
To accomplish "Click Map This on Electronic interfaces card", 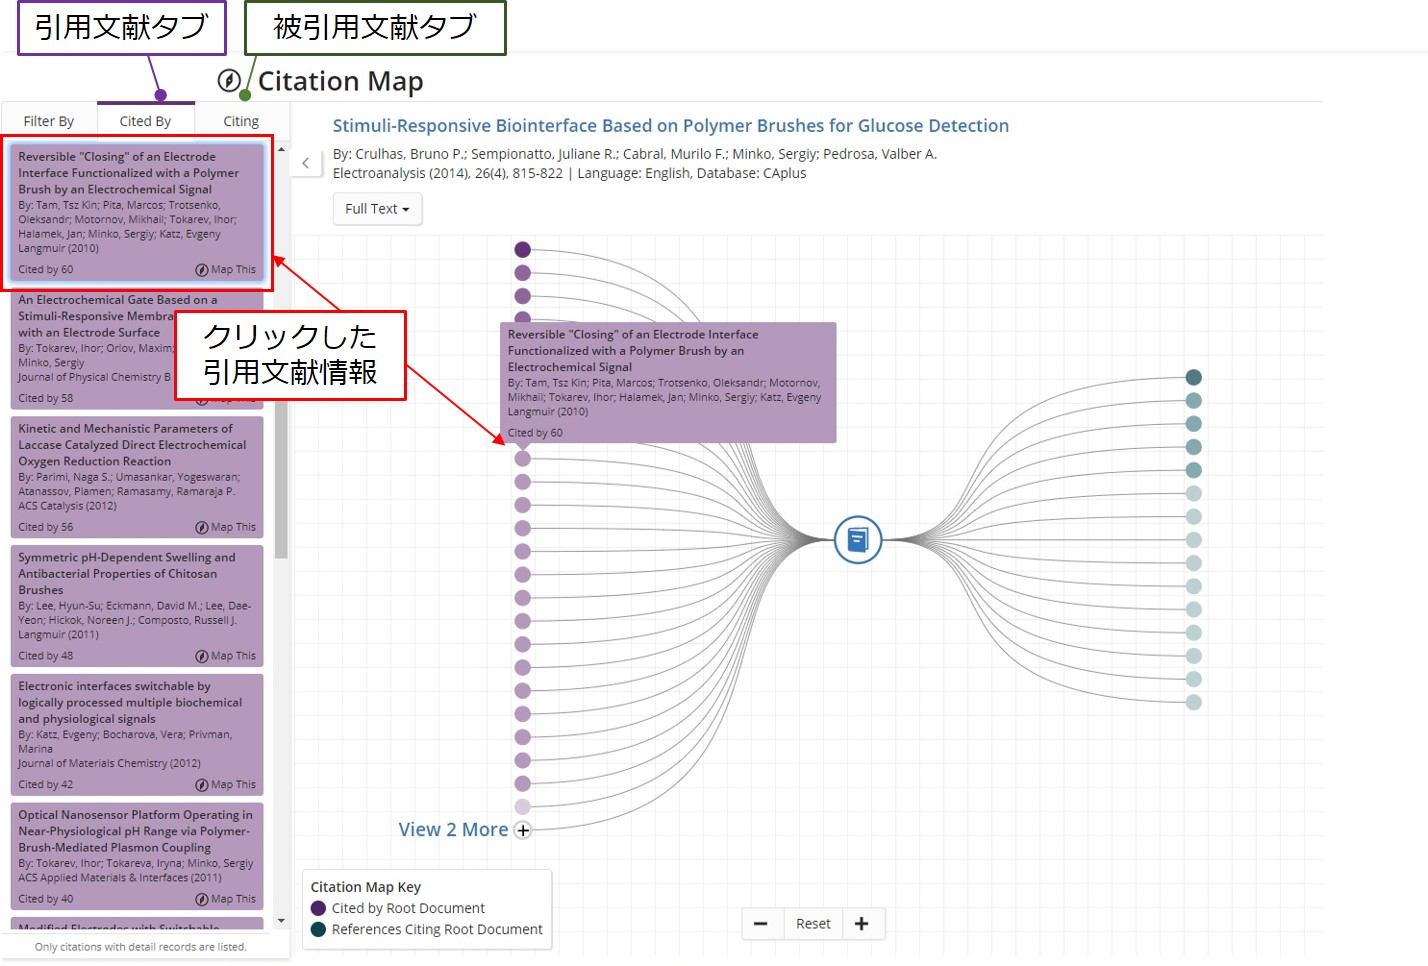I will [x=226, y=785].
